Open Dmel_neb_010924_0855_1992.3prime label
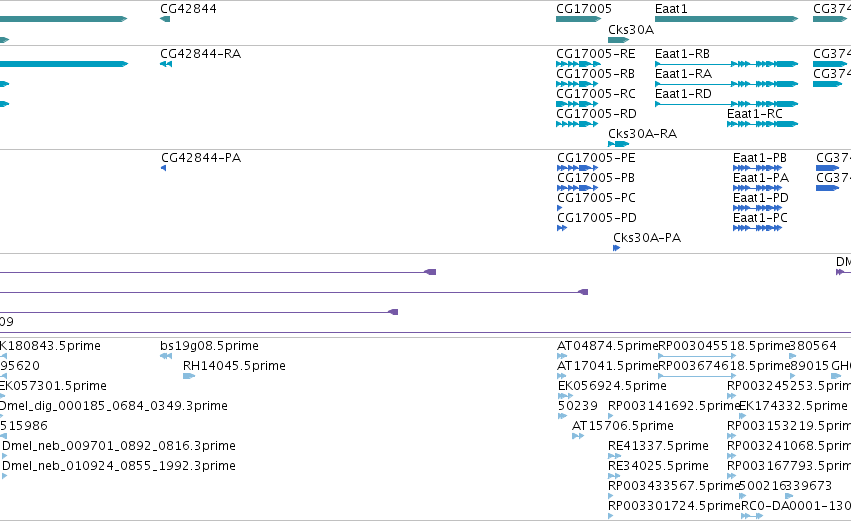Image resolution: width=851 pixels, height=521 pixels. 119,466
